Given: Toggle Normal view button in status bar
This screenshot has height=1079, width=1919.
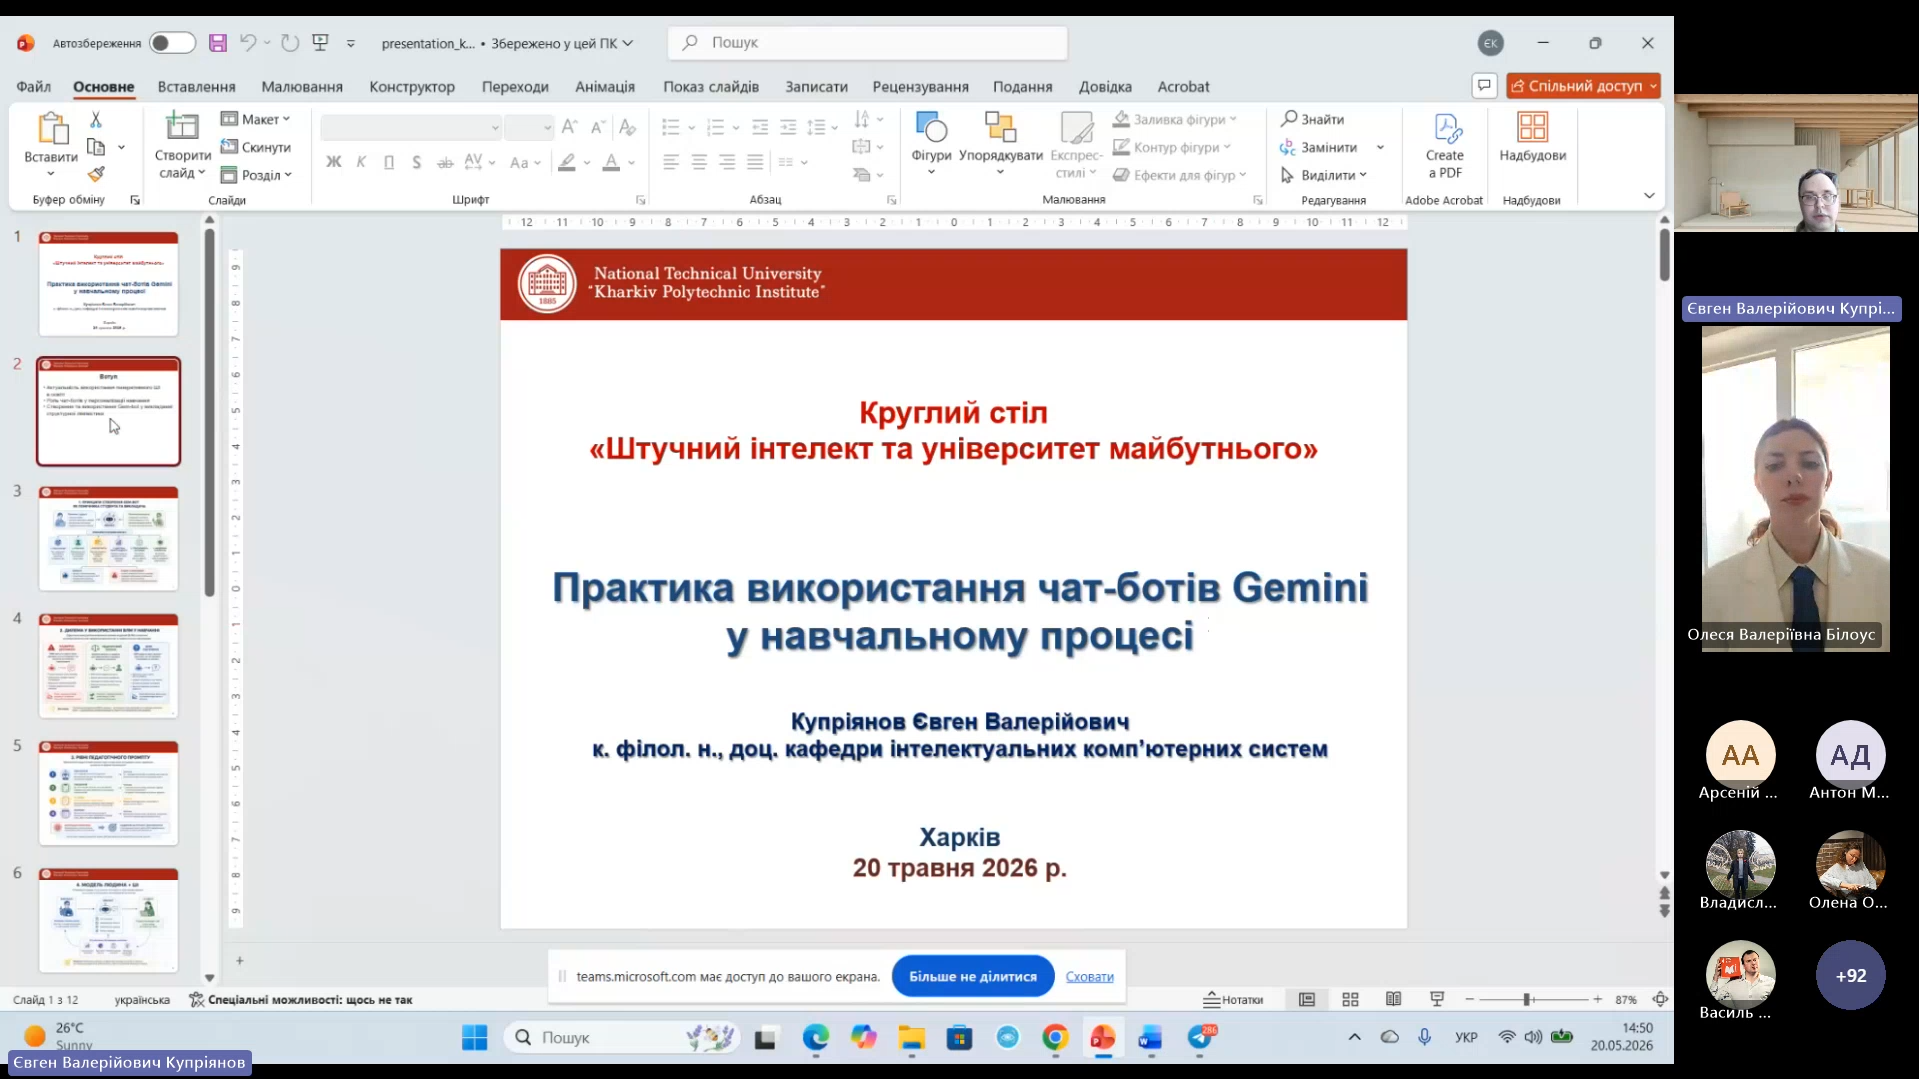Looking at the screenshot, I should tap(1306, 999).
